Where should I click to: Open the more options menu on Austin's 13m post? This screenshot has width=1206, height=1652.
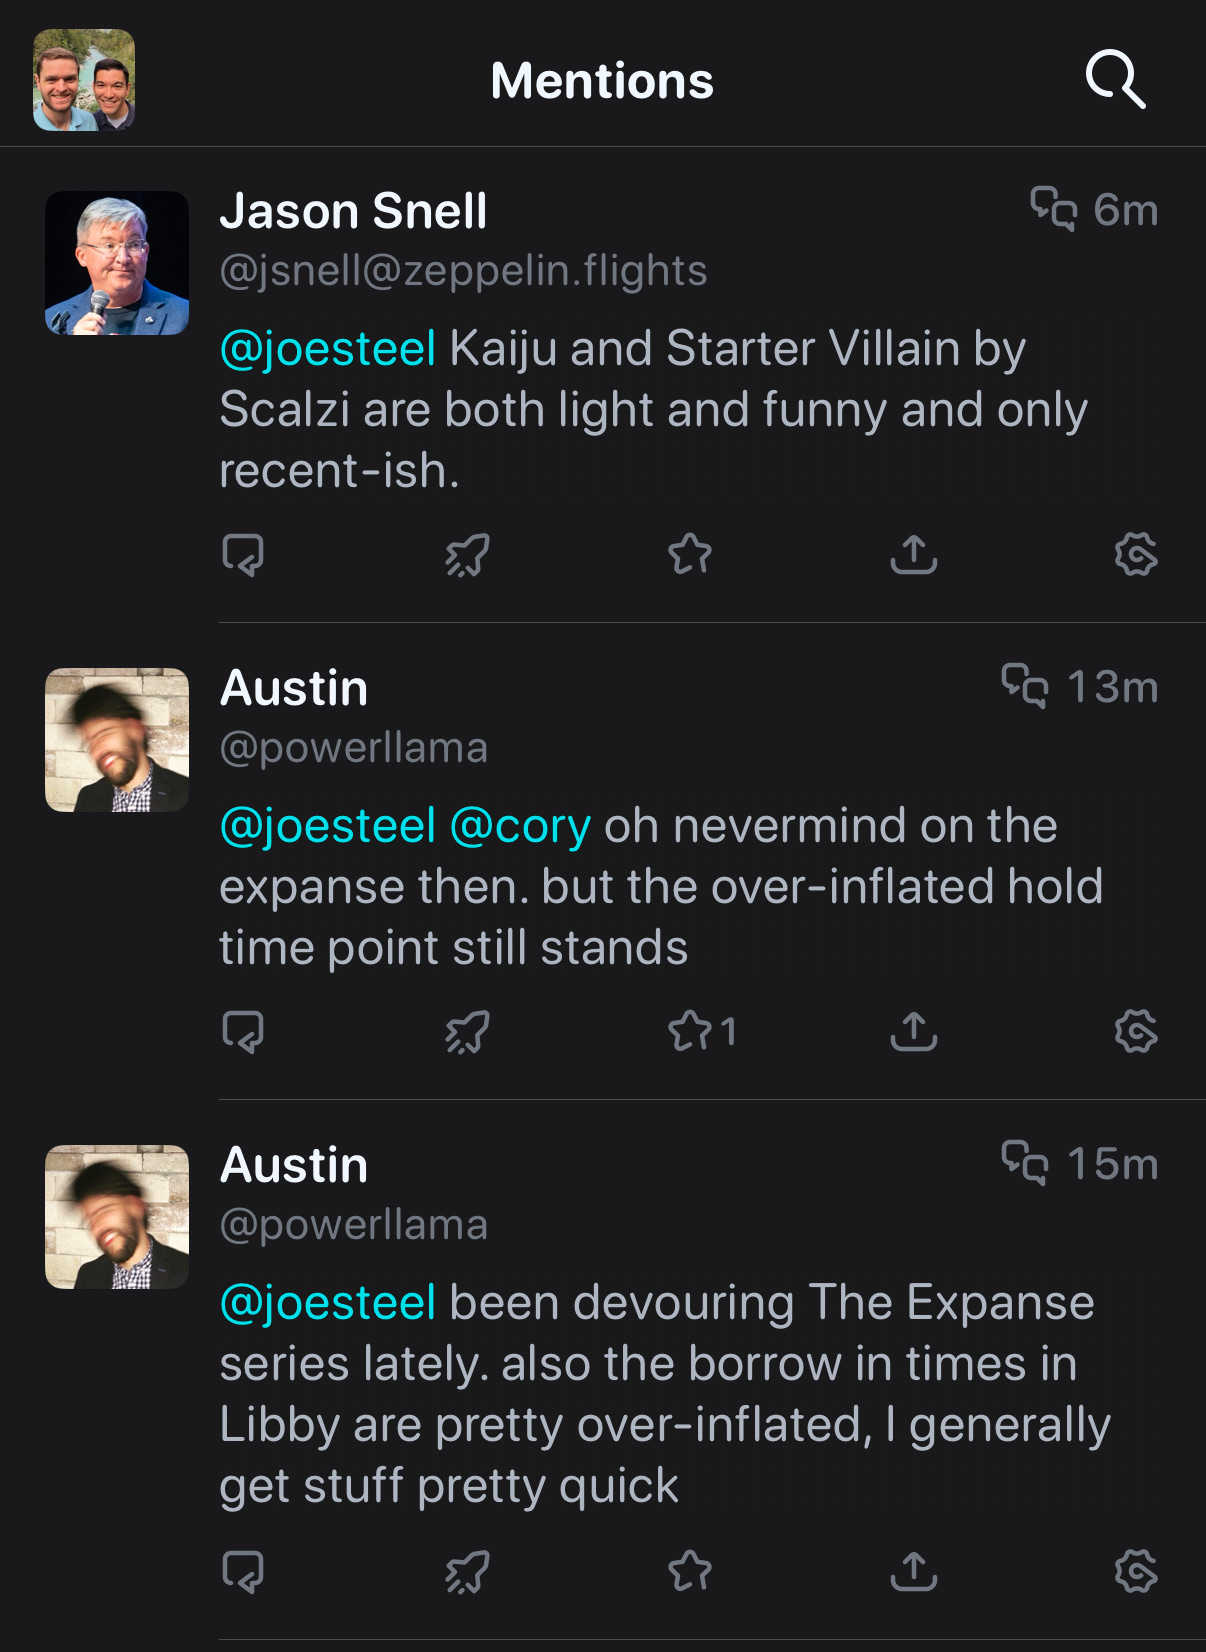point(1135,1032)
